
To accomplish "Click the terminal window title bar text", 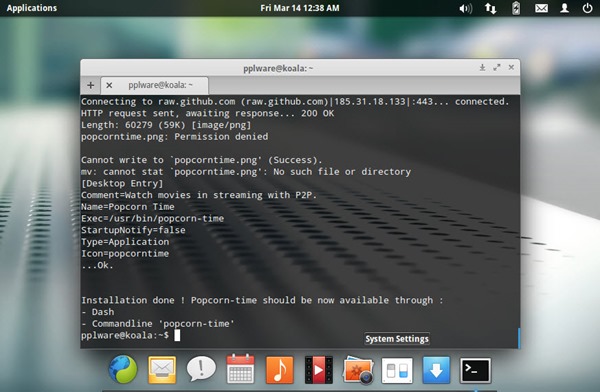I will pos(278,68).
